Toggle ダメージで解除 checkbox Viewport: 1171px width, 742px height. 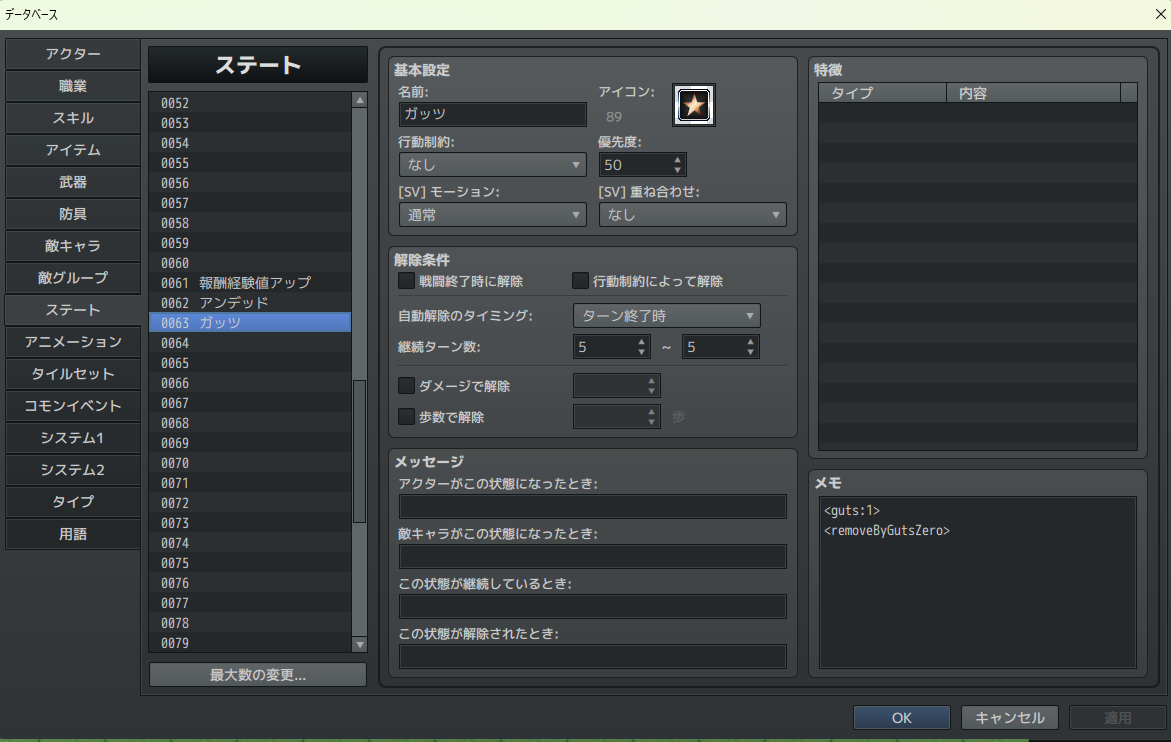pos(406,385)
